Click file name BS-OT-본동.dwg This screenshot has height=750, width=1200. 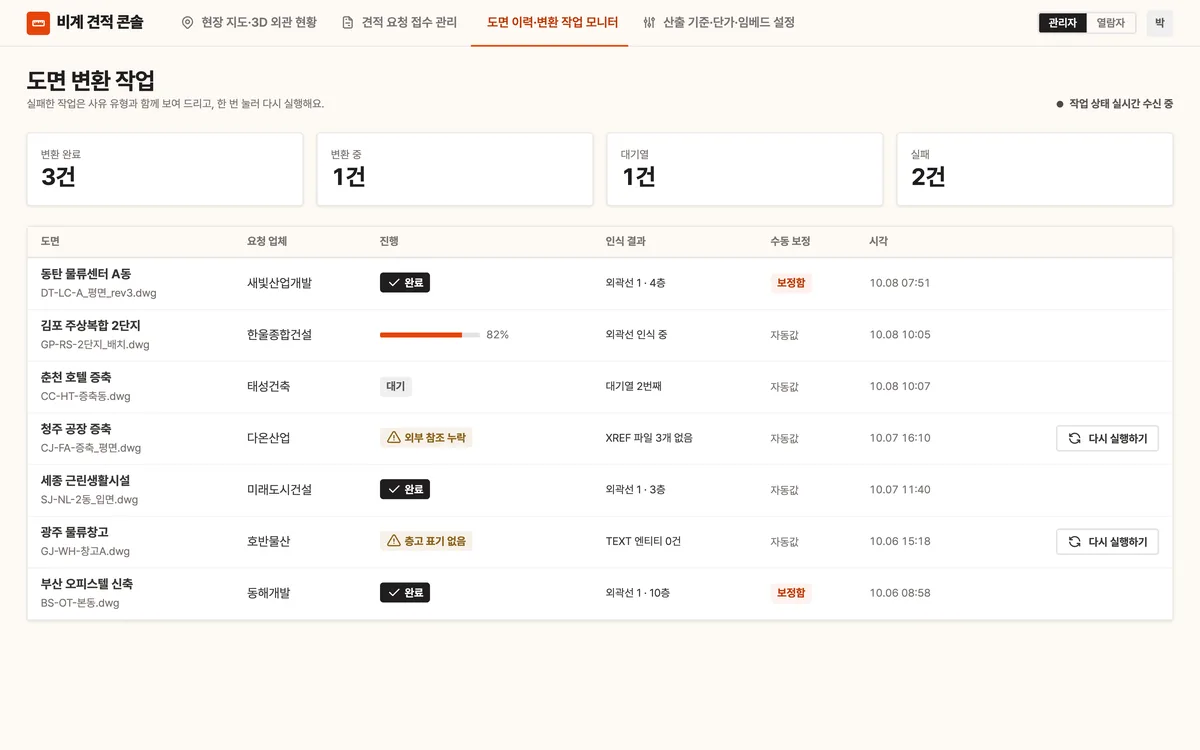point(80,603)
